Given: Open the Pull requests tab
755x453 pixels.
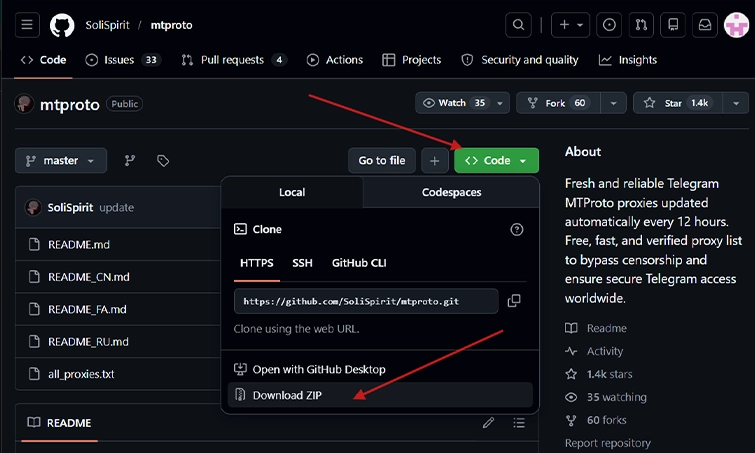Looking at the screenshot, I should coord(234,60).
